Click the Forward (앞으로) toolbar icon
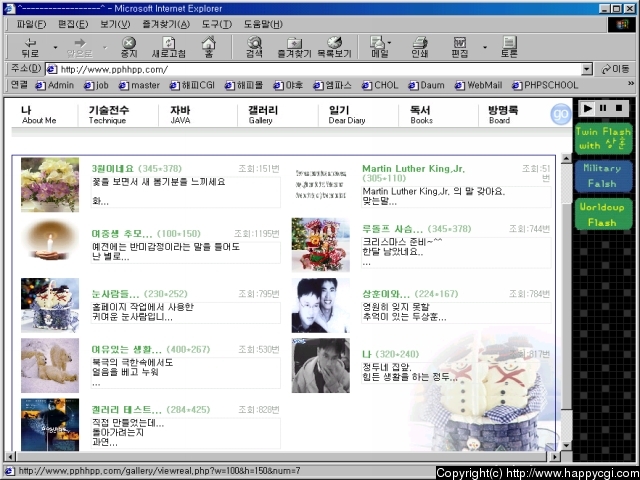This screenshot has height=480, width=640. pos(80,47)
